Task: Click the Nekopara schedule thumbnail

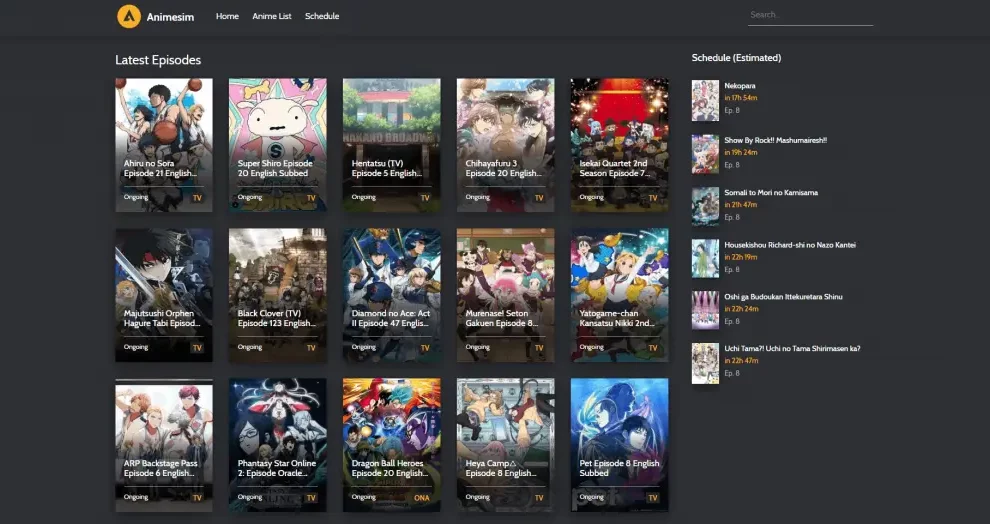Action: (x=705, y=100)
